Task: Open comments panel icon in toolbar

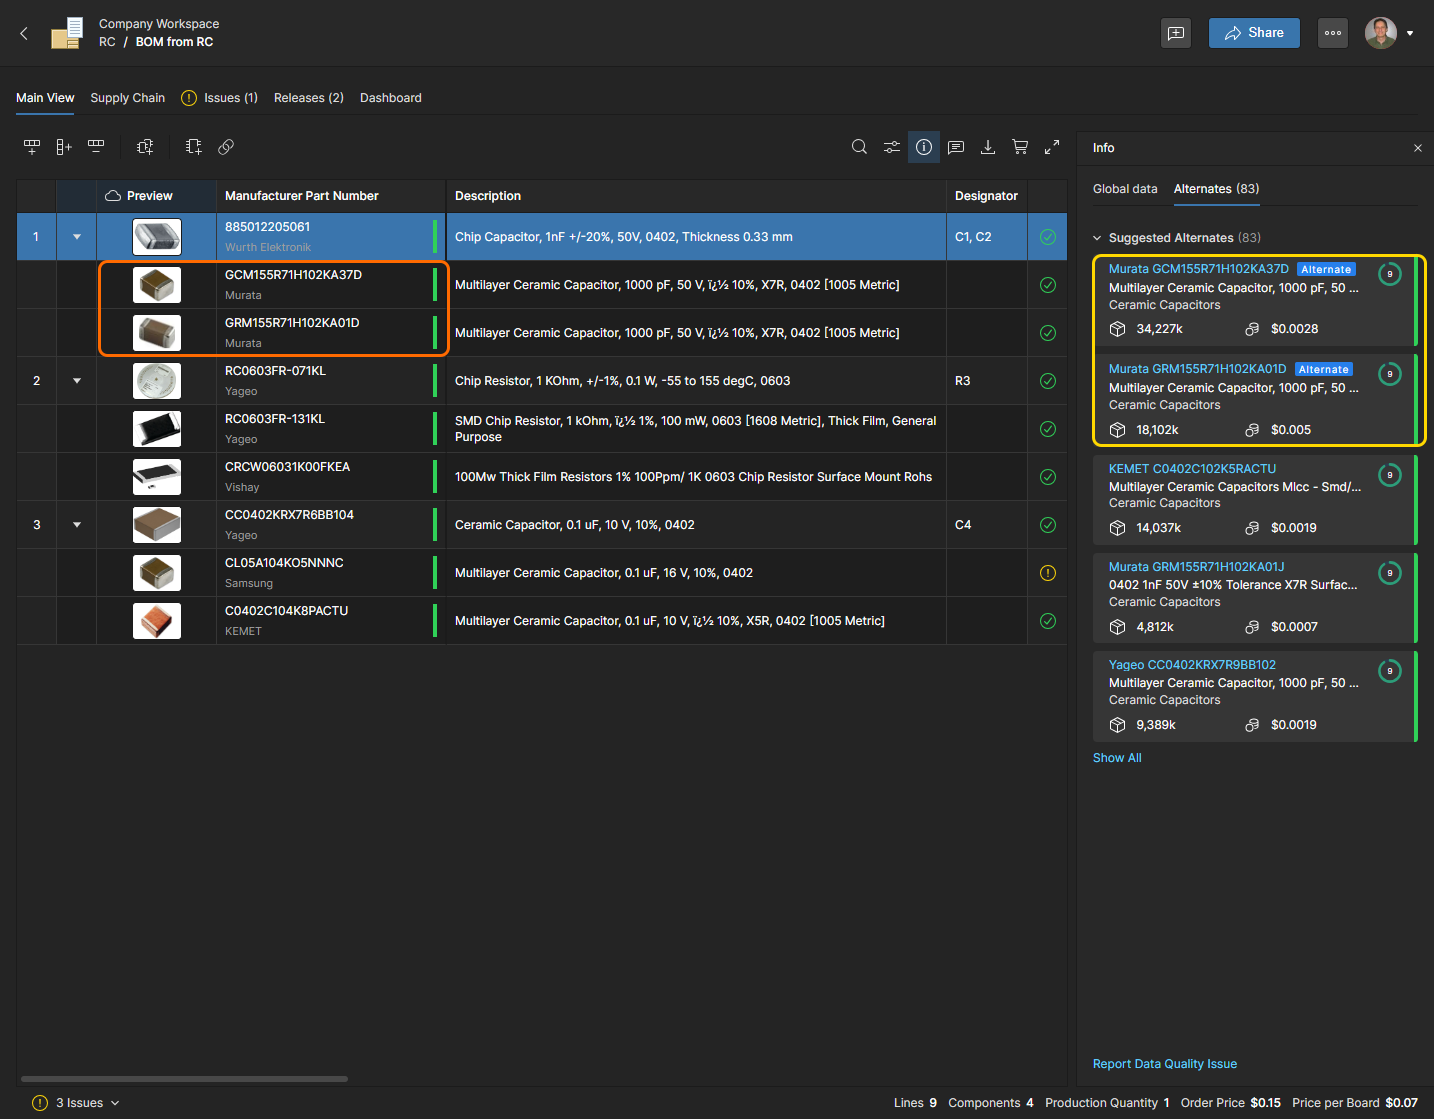Action: (x=956, y=147)
